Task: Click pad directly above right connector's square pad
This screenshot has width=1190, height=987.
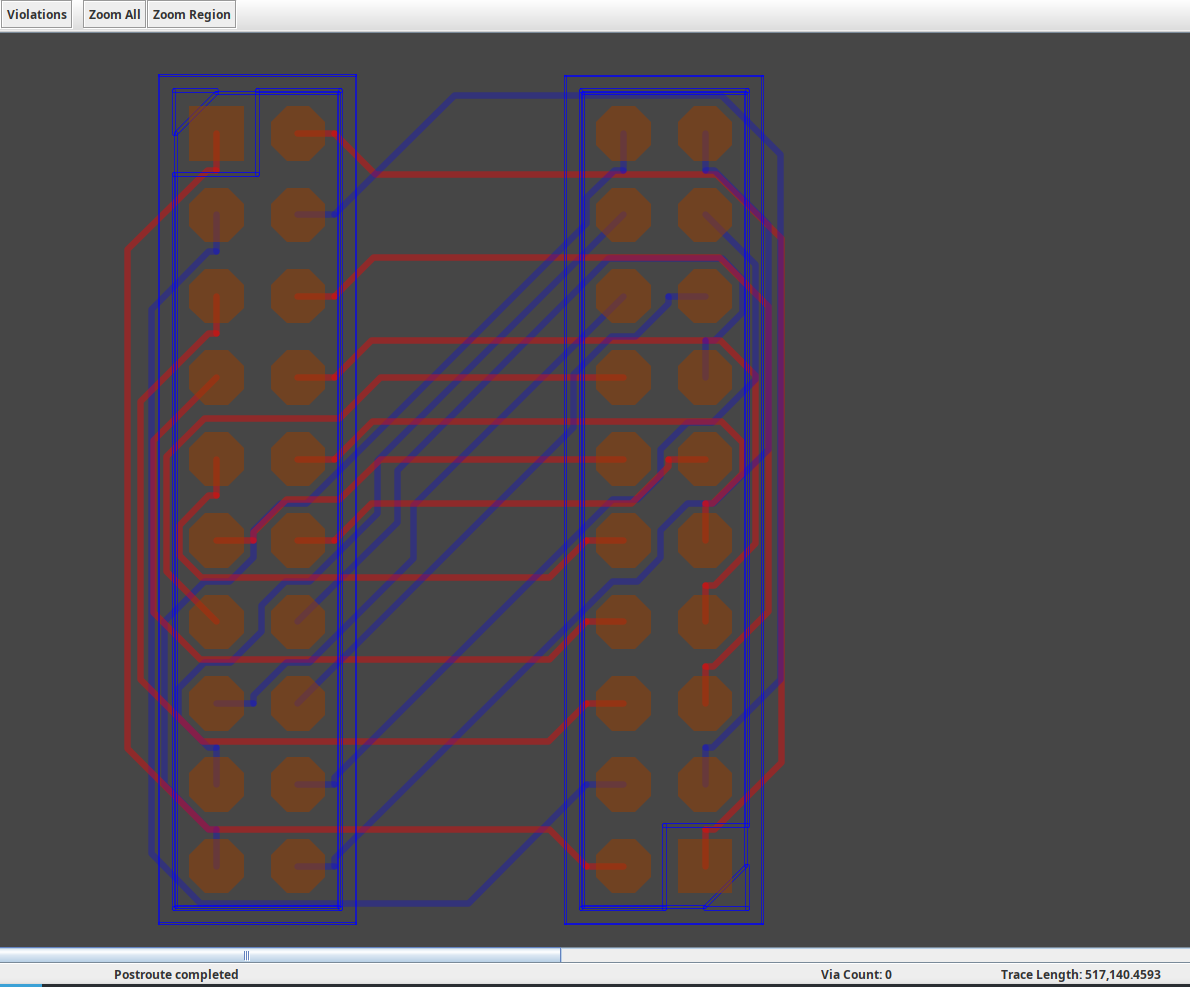Action: click(x=705, y=785)
